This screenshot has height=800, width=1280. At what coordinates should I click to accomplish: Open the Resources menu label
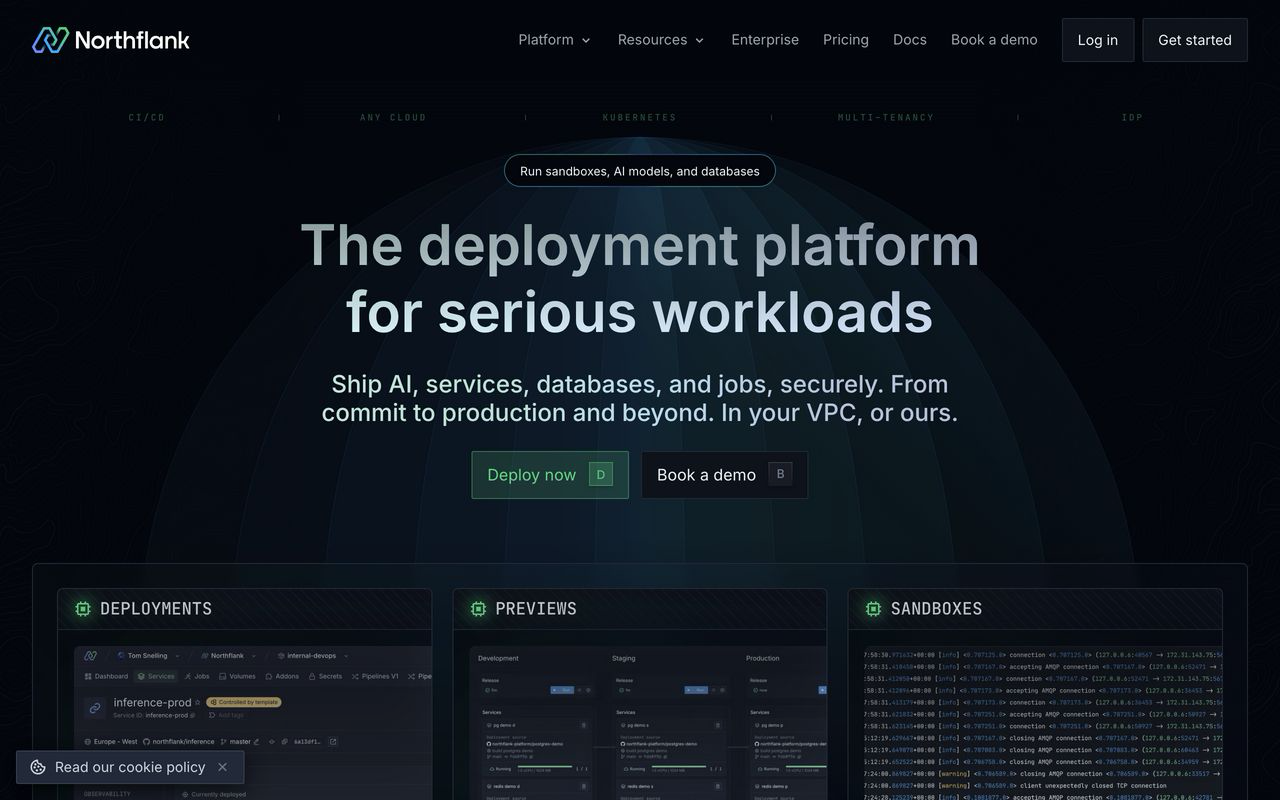pyautogui.click(x=652, y=40)
